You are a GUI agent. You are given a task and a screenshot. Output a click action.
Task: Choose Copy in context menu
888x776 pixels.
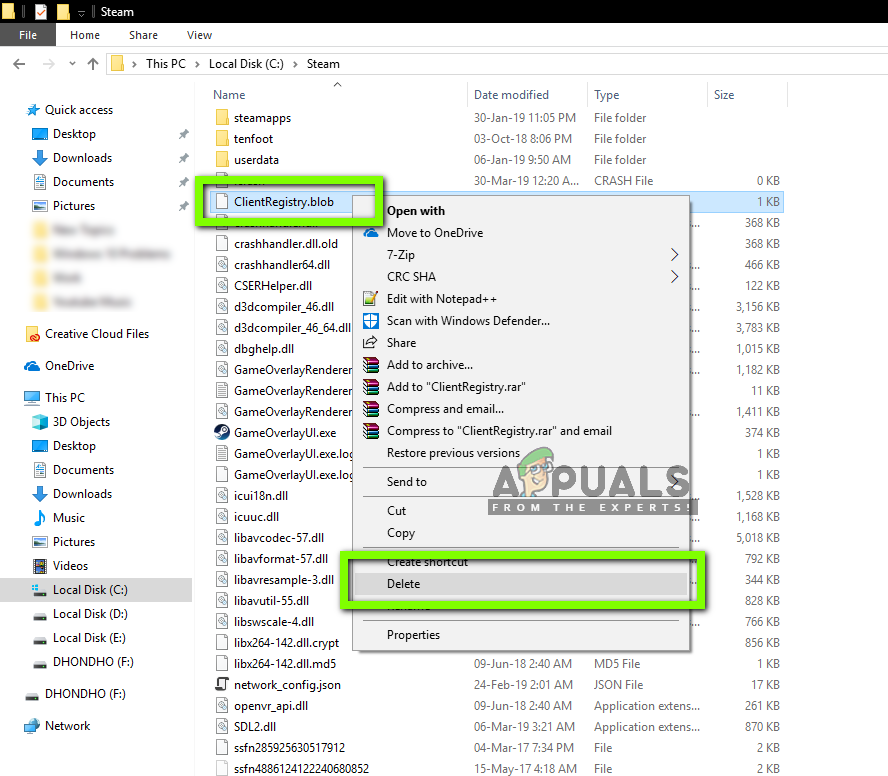click(401, 533)
